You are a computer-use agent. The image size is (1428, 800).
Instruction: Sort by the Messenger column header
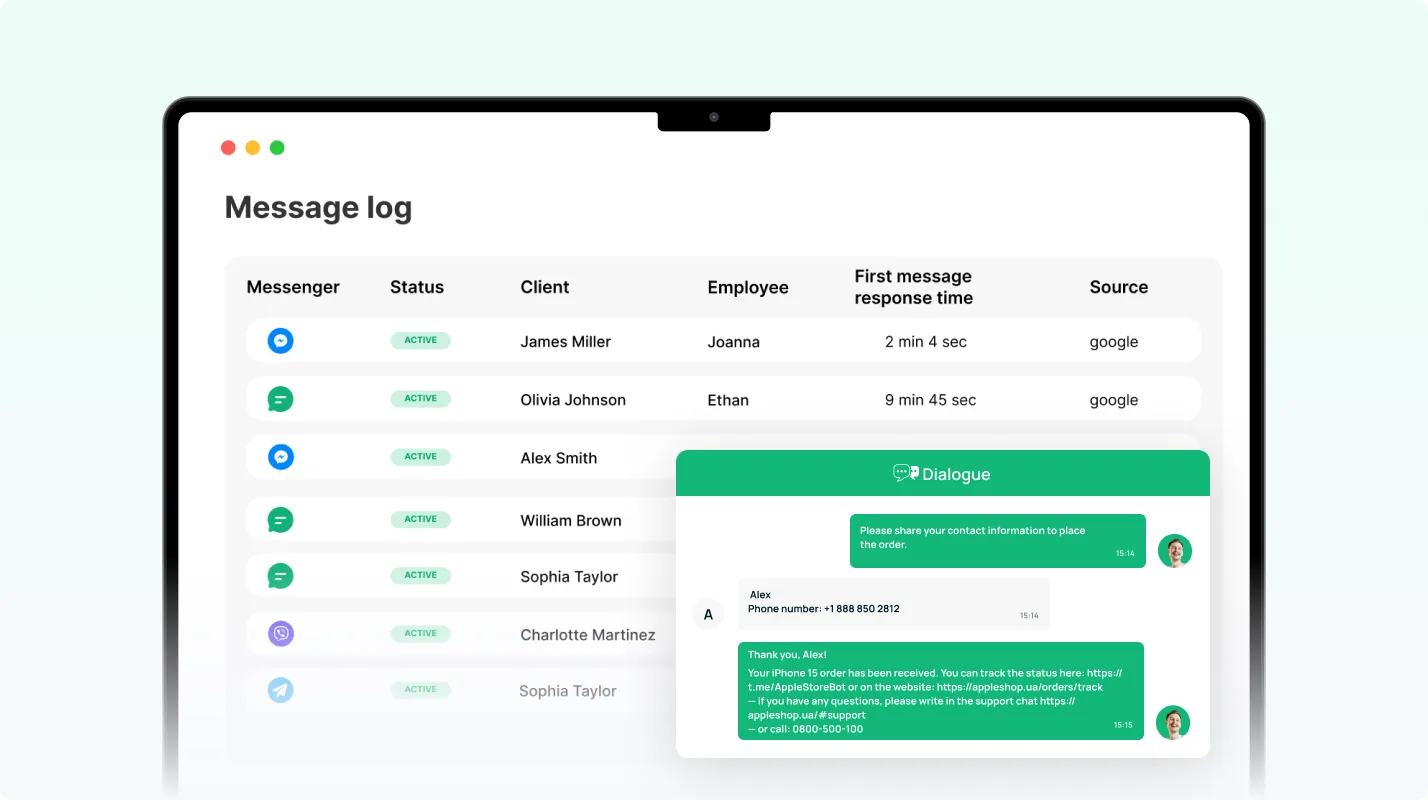pos(293,287)
